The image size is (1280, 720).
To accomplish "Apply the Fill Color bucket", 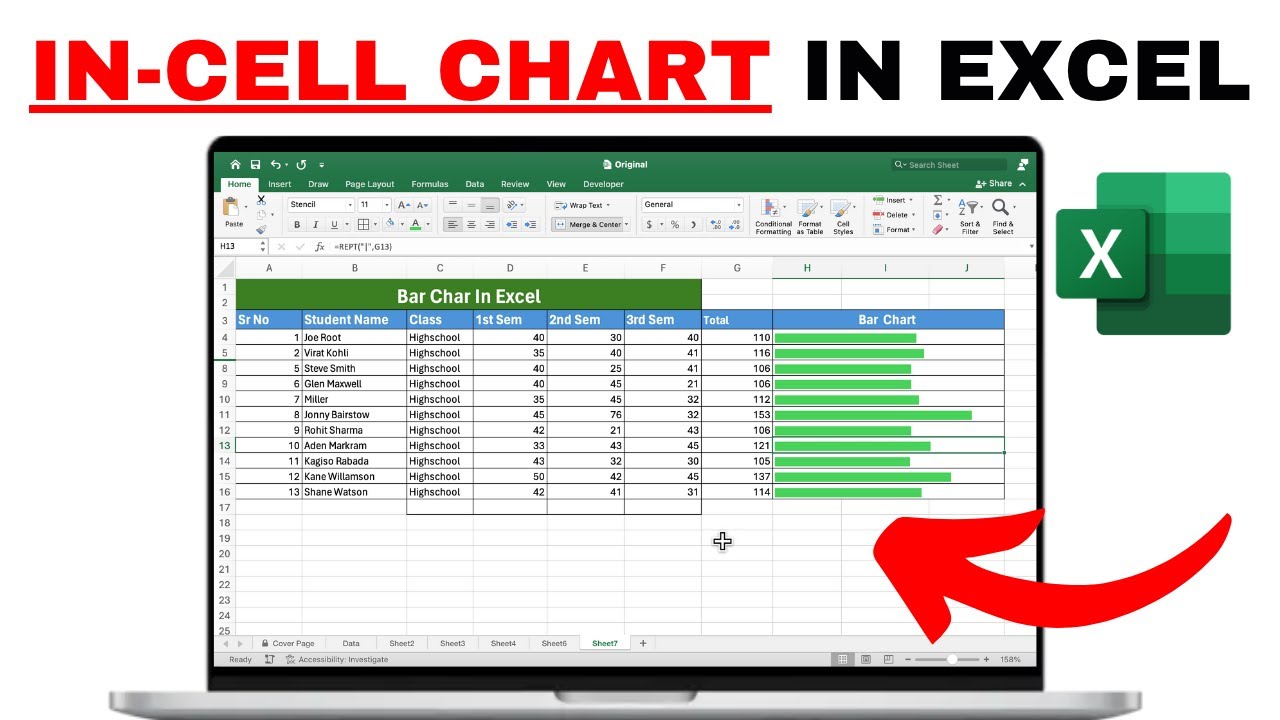I will tap(390, 225).
